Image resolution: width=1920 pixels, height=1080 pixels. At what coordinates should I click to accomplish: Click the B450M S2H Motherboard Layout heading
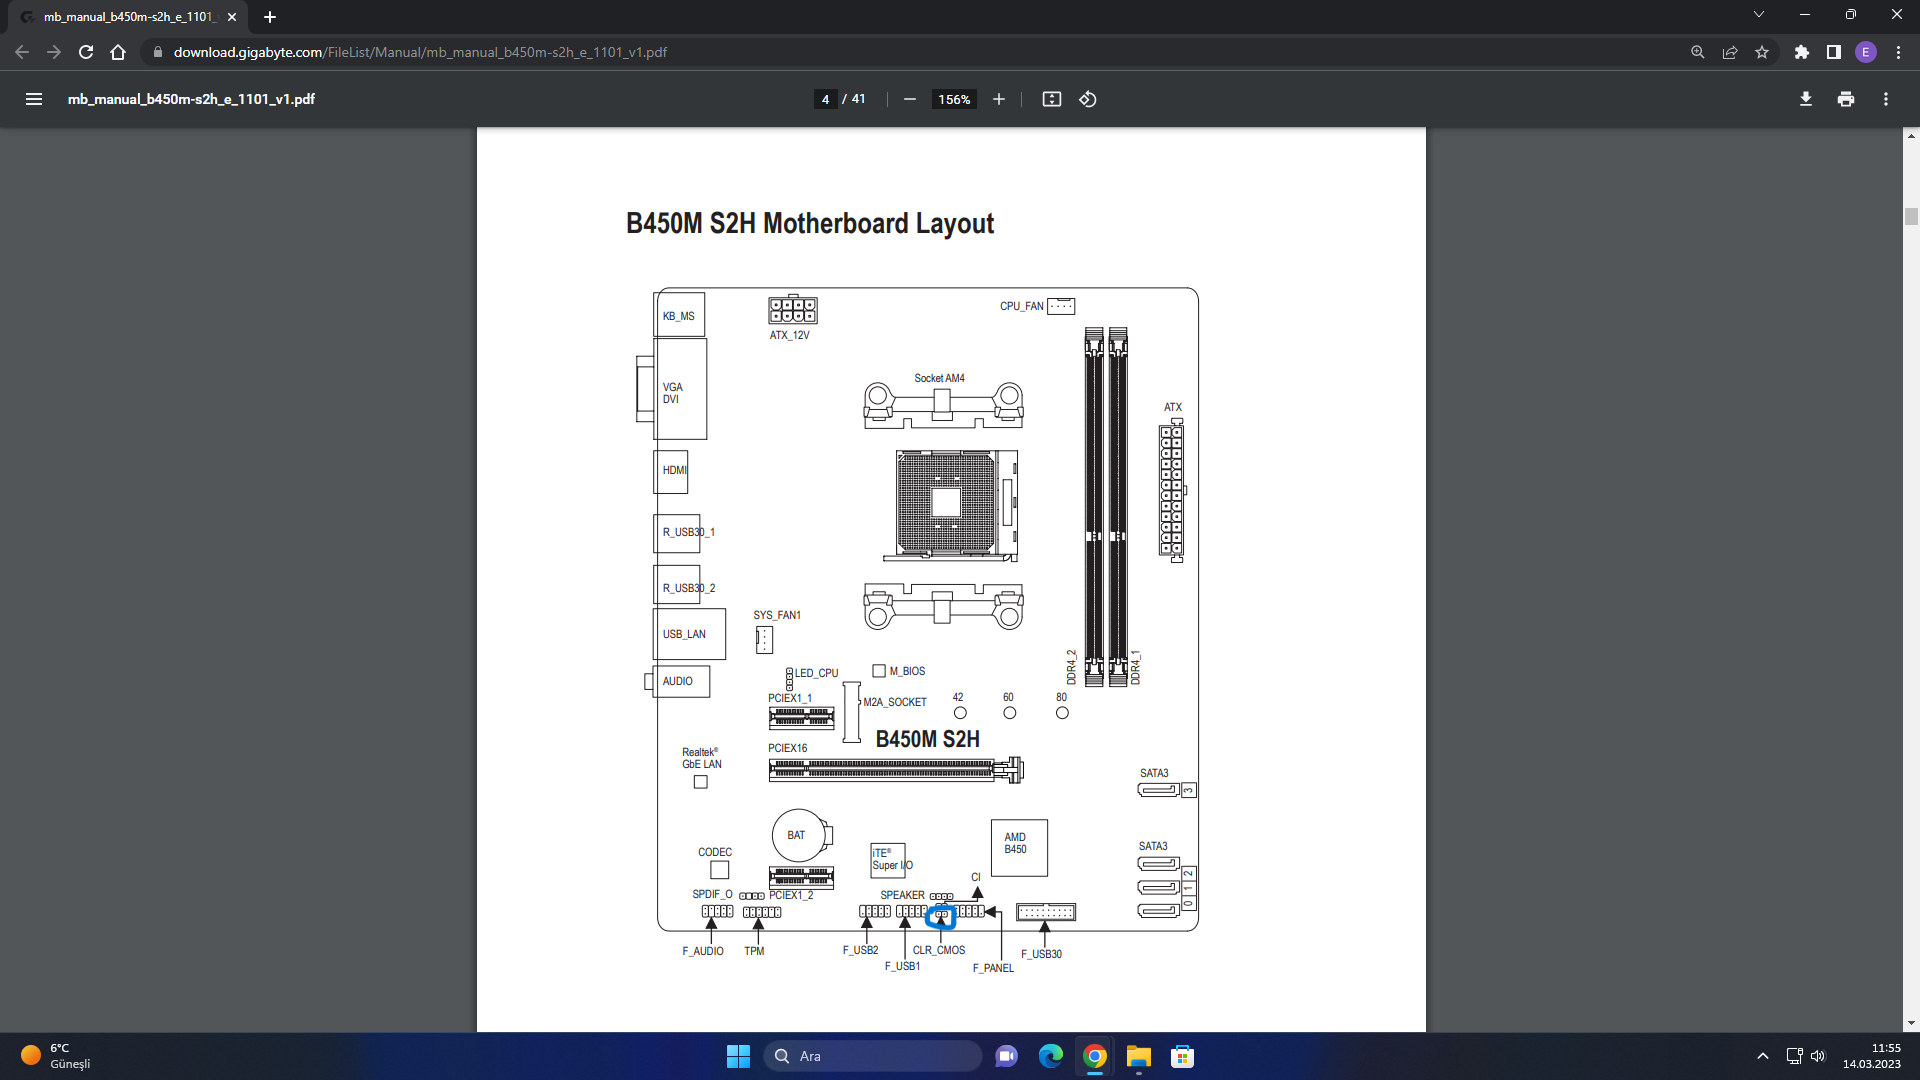(810, 223)
